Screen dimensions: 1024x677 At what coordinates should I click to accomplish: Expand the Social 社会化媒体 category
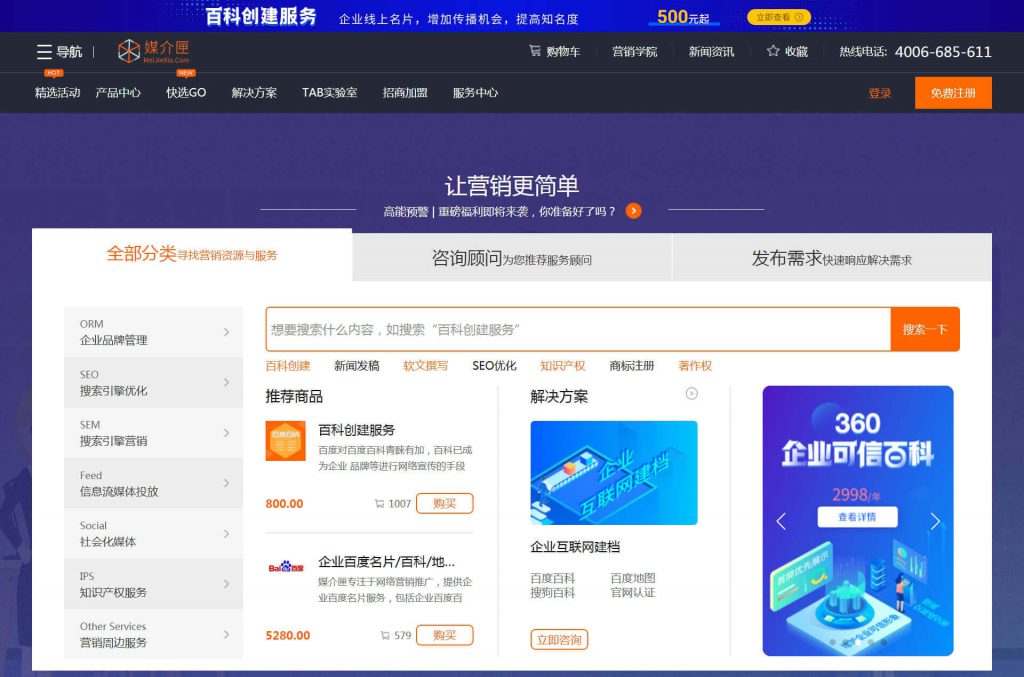click(153, 533)
